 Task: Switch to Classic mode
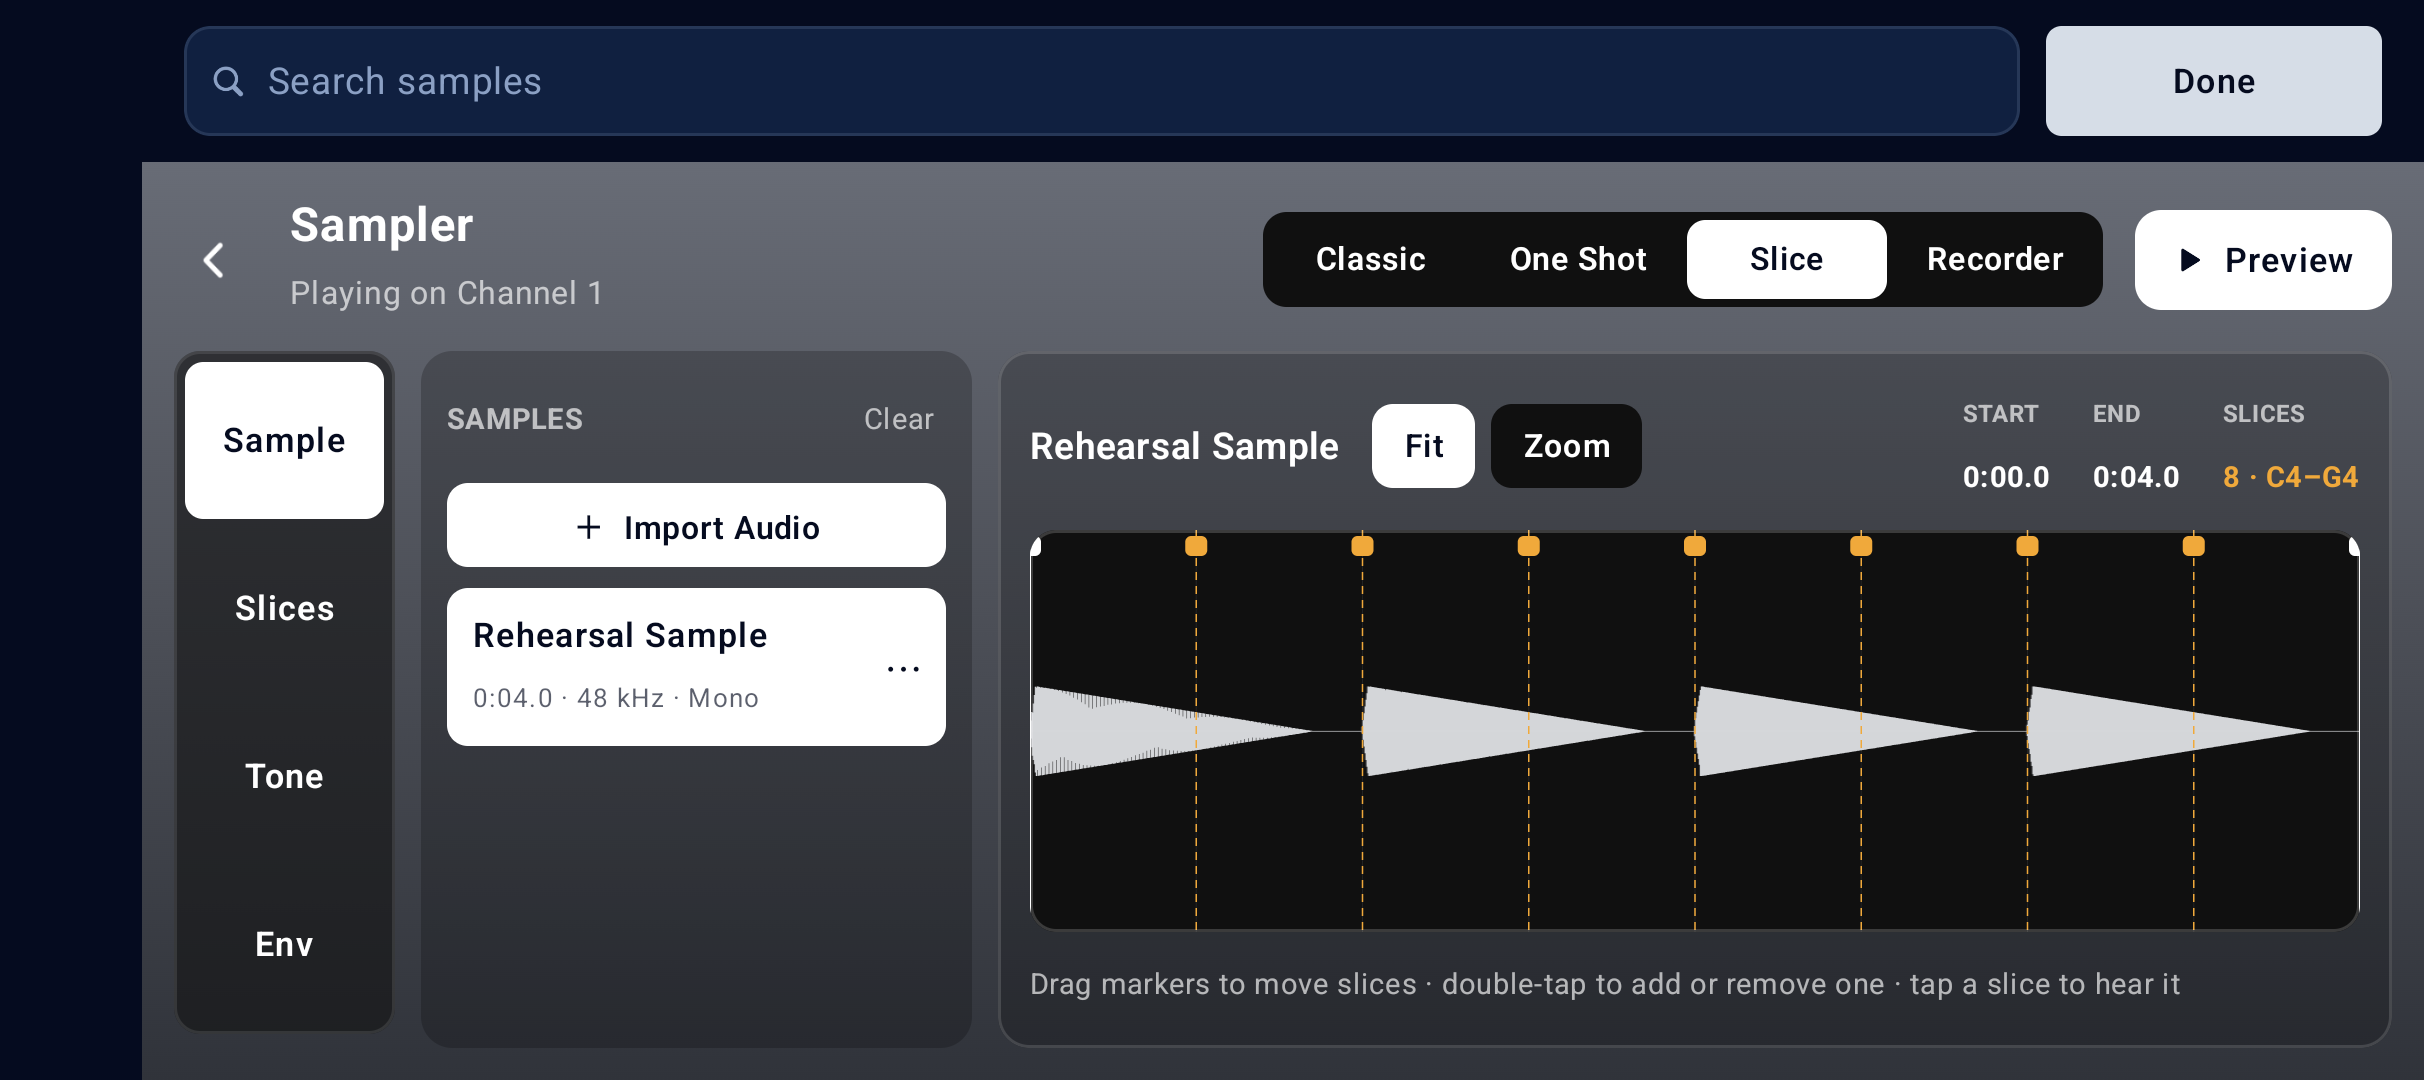click(1371, 259)
